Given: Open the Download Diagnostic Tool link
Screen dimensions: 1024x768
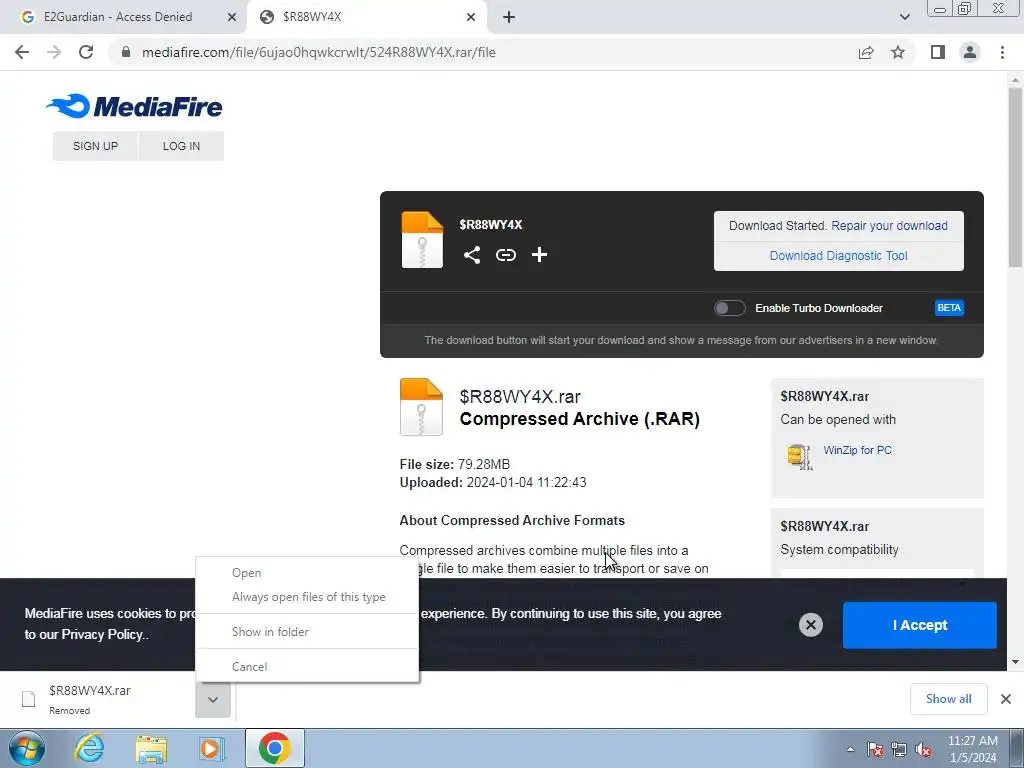Looking at the screenshot, I should click(x=838, y=255).
